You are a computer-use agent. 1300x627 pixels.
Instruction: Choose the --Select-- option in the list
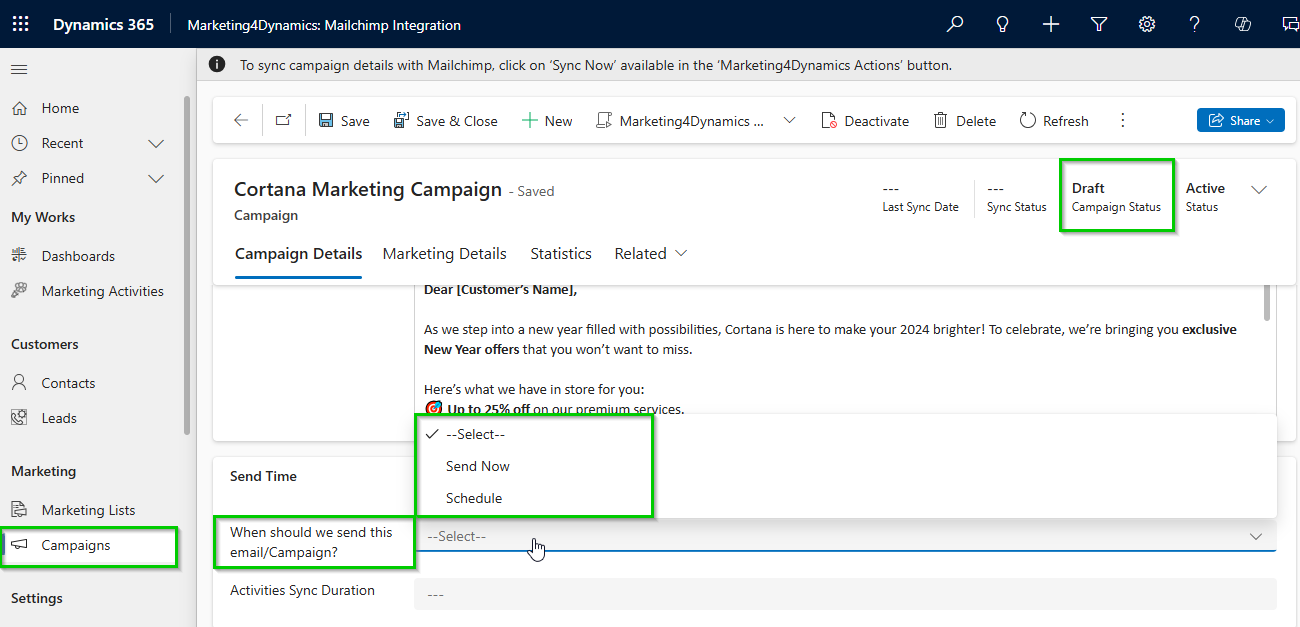(478, 434)
